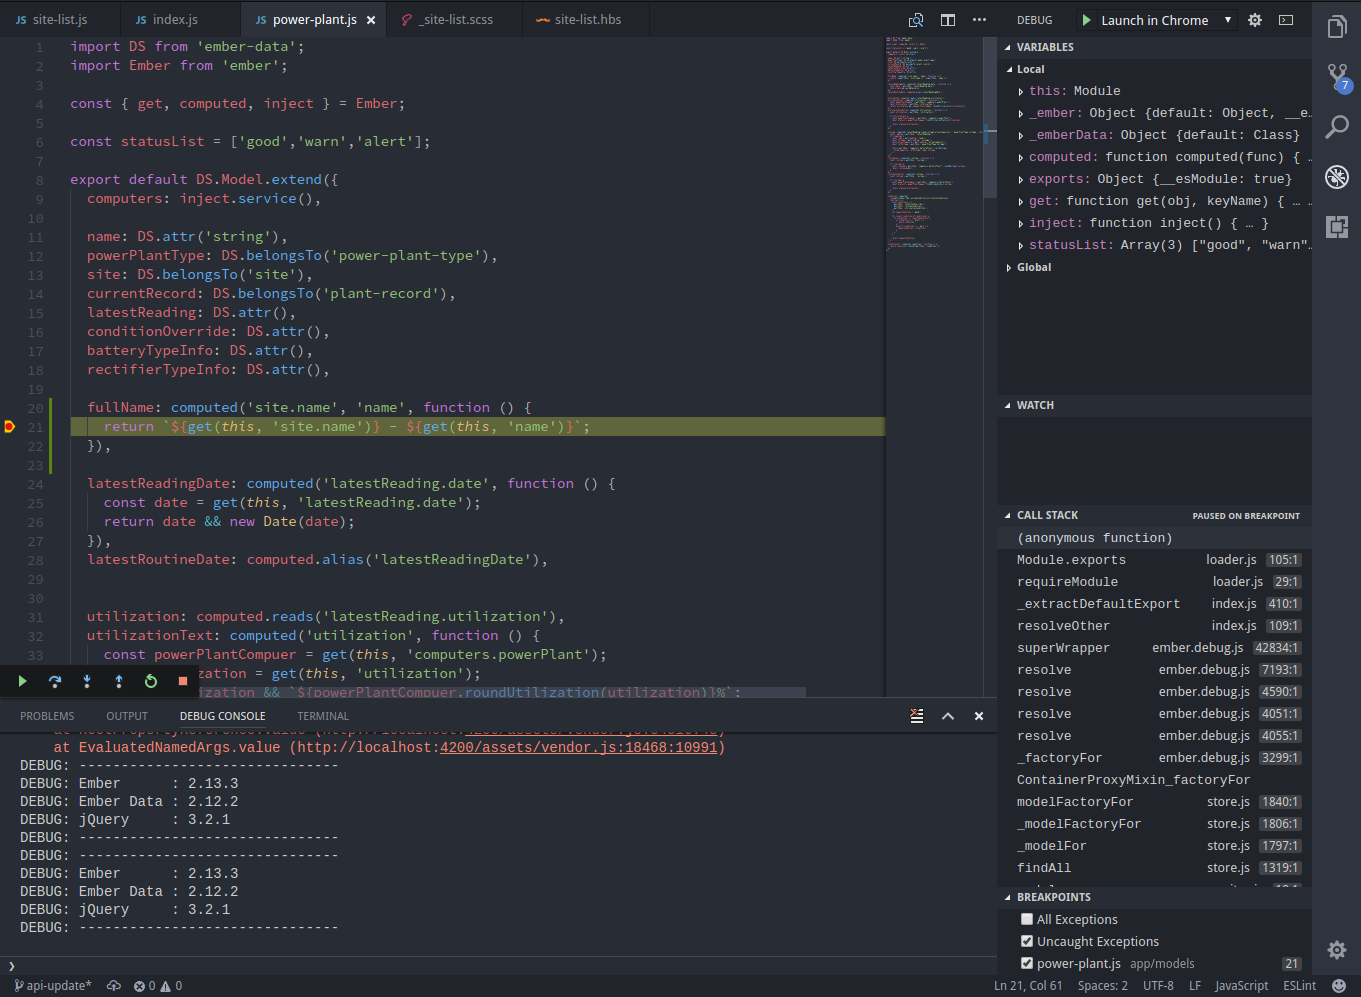Open Source Control view with 7 badge

[1337, 77]
